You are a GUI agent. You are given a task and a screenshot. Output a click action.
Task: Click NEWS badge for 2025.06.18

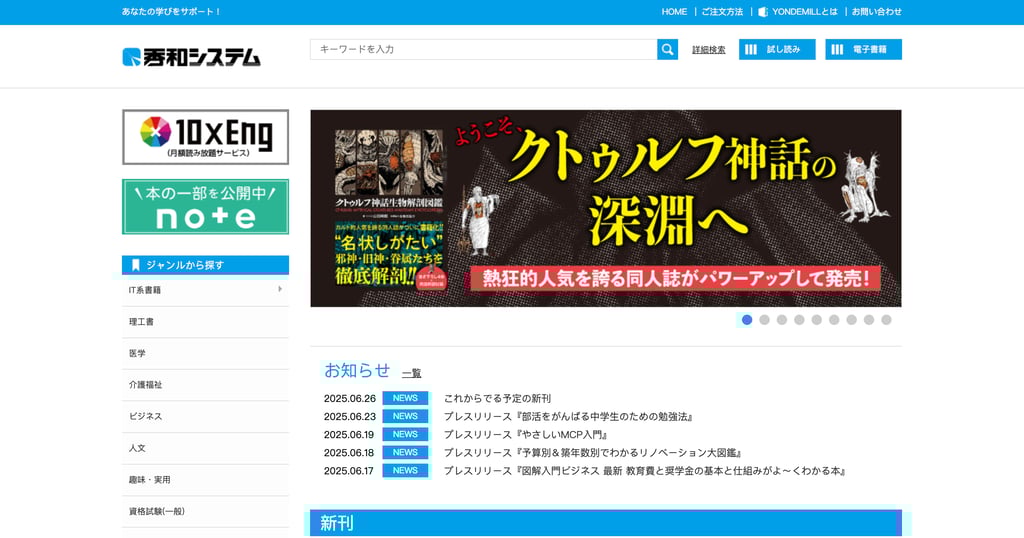coord(405,452)
